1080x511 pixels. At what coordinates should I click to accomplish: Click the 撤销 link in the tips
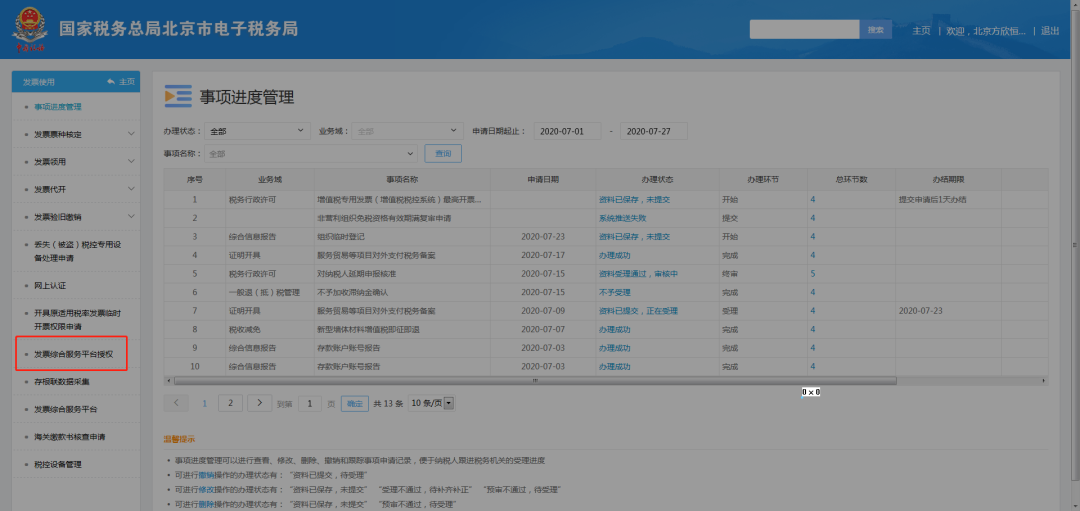pos(206,475)
